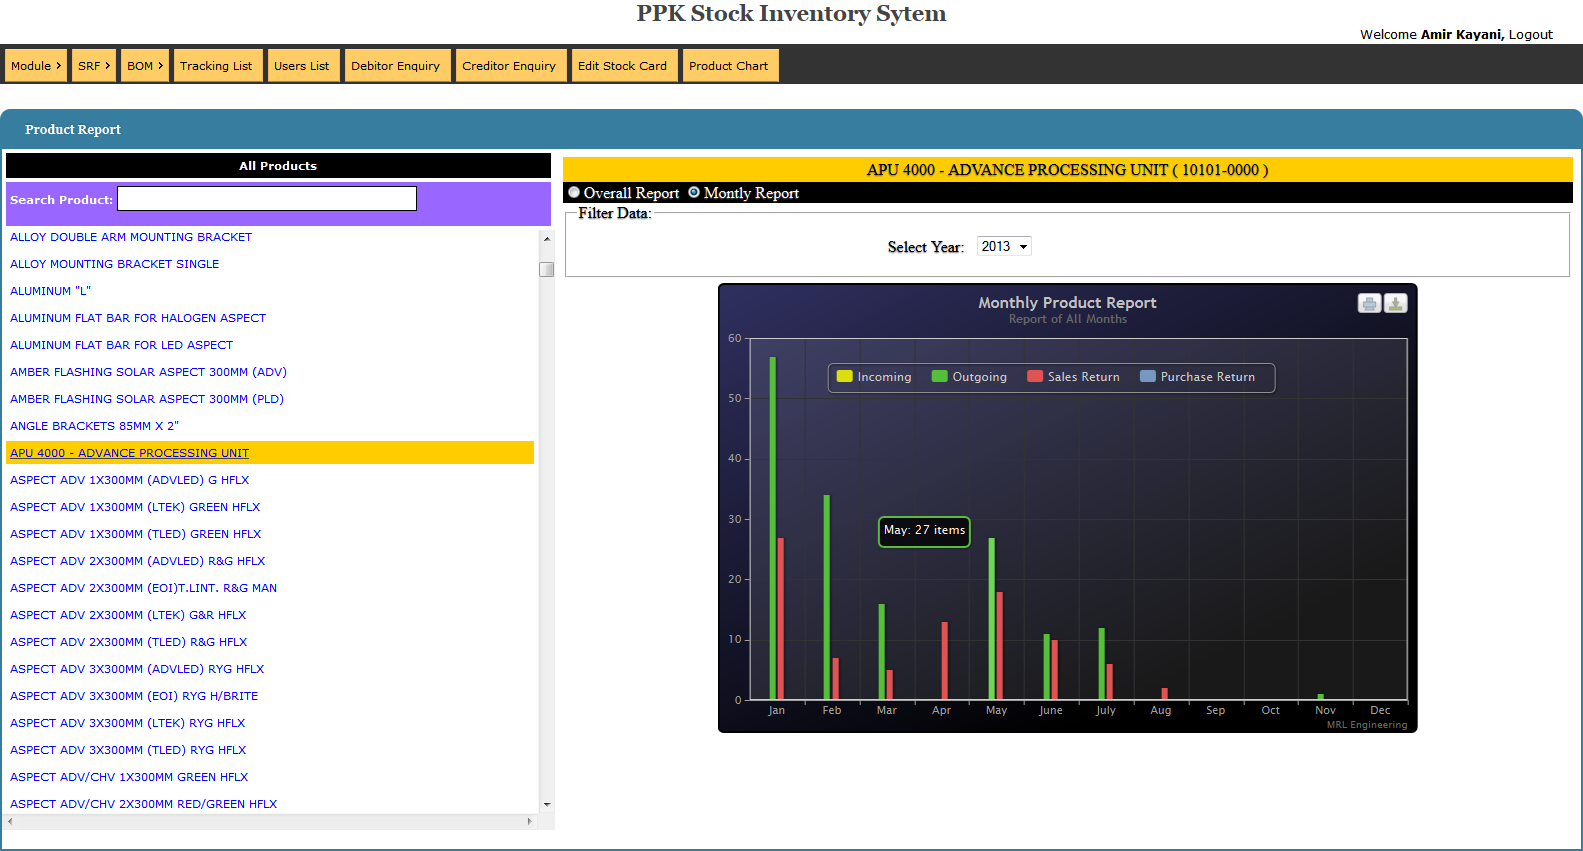Select the Montly Report radio button
The image size is (1583, 851).
coord(694,192)
